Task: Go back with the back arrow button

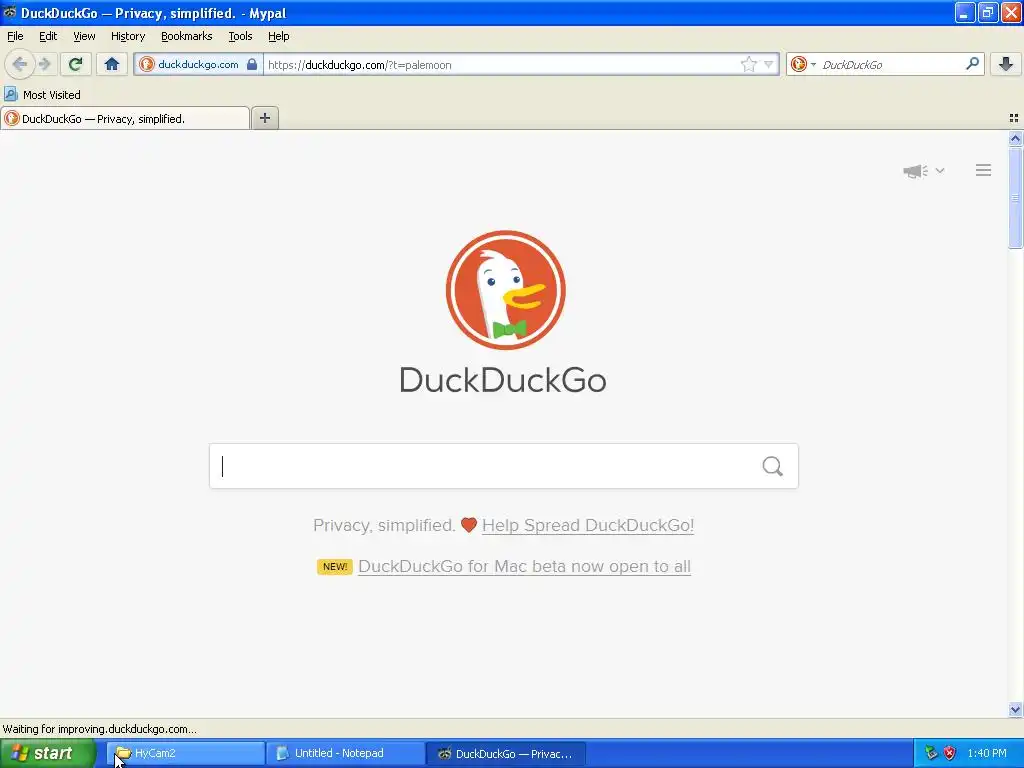Action: click(x=20, y=64)
